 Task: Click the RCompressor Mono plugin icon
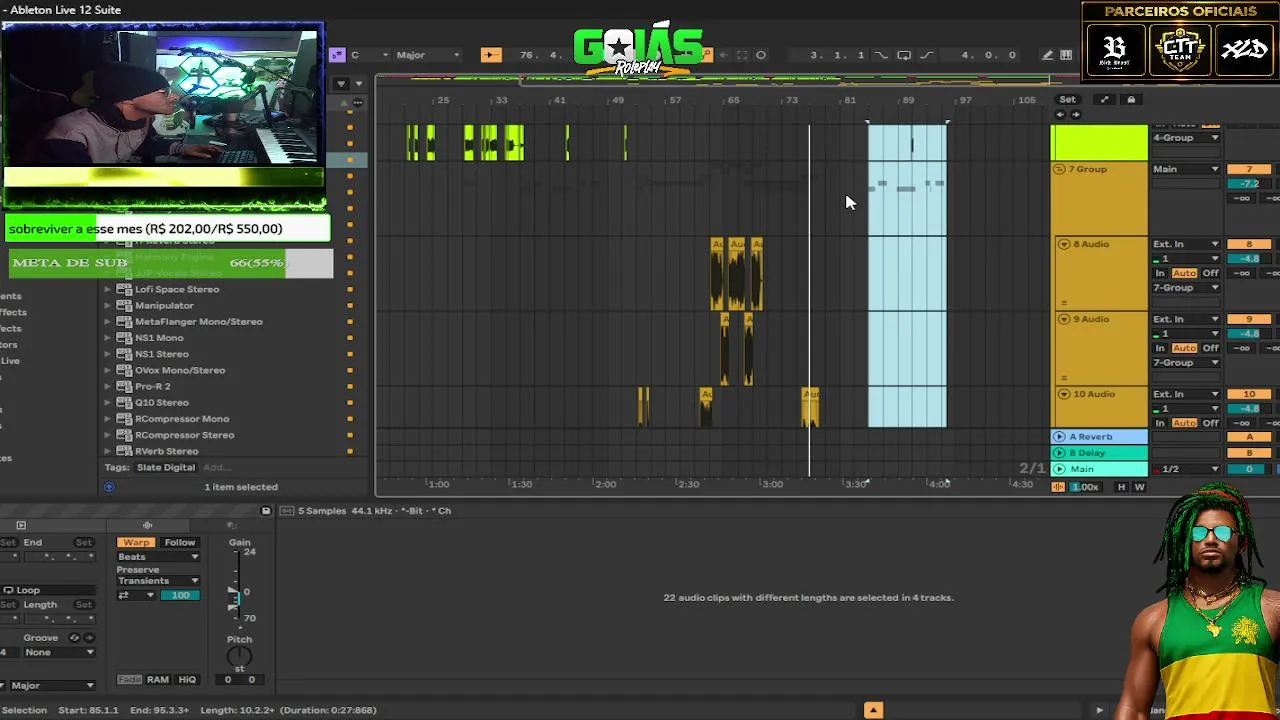[124, 419]
